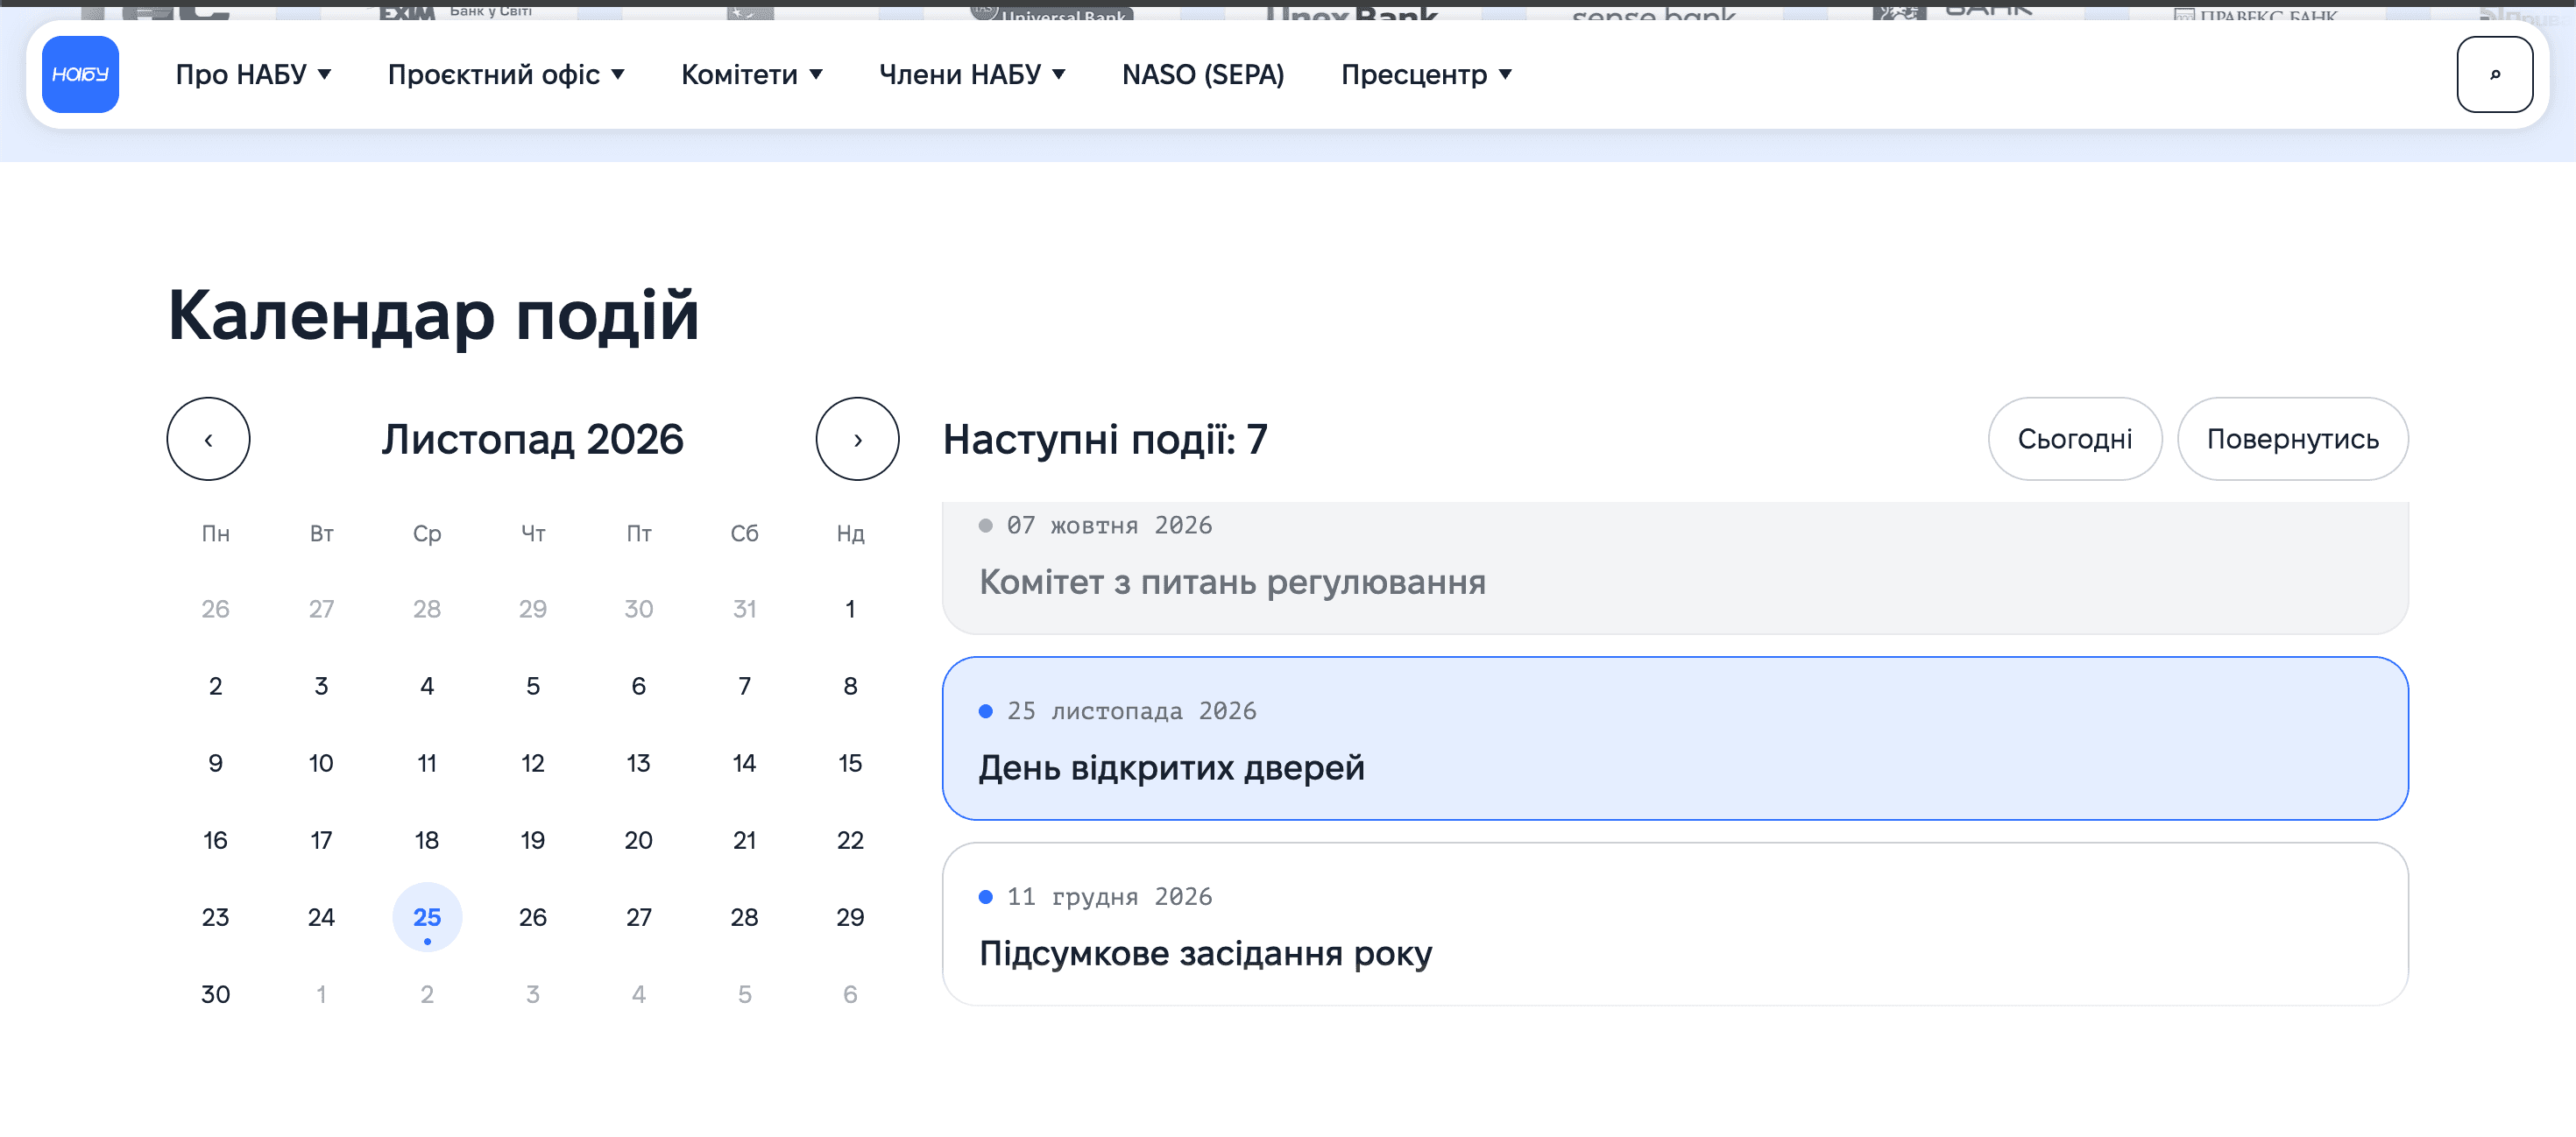Open the search icon button
This screenshot has height=1137, width=2576.
pos(2494,75)
